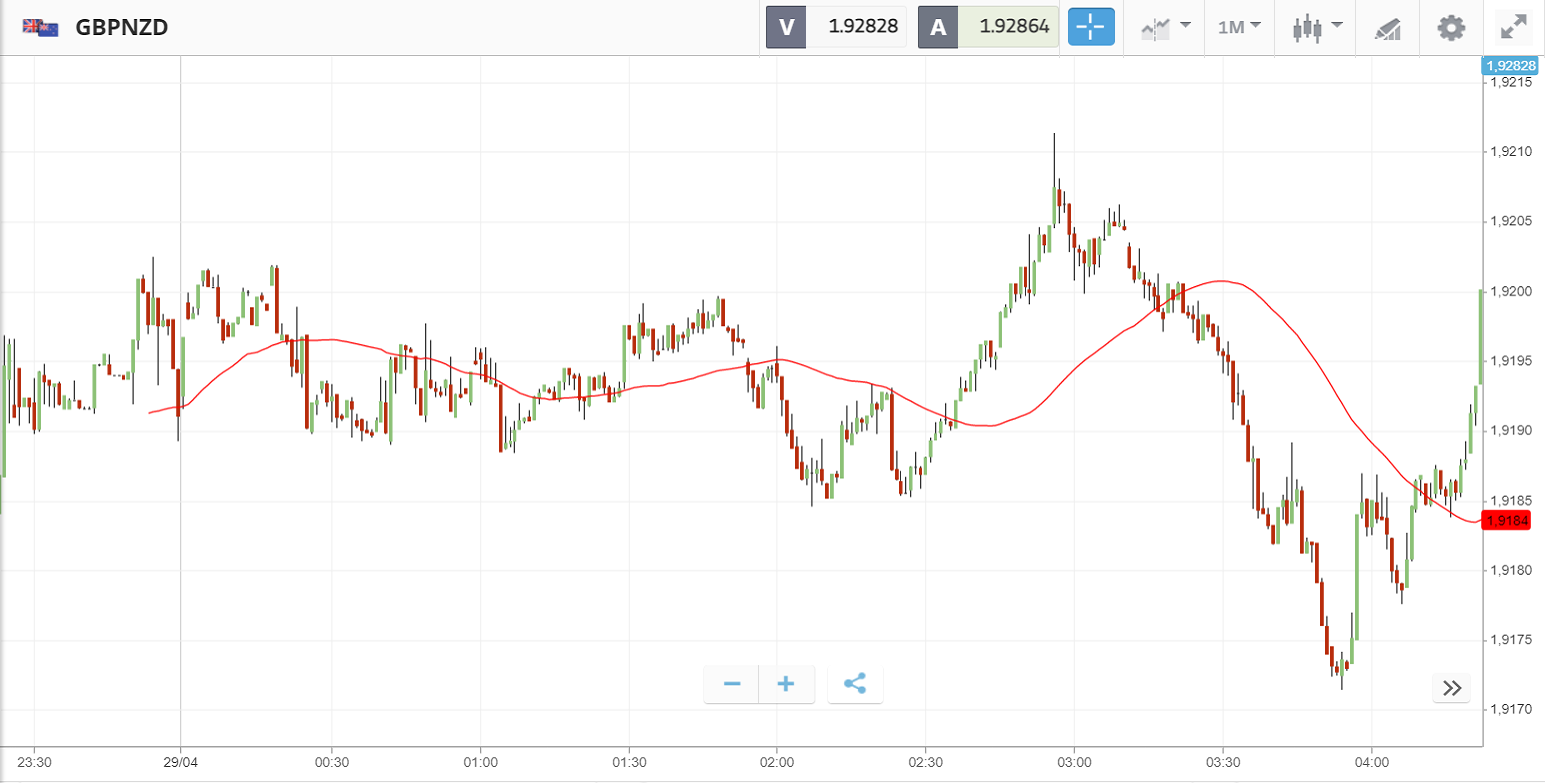Toggle the crosshair cursor tool
1545x783 pixels.
[1091, 27]
